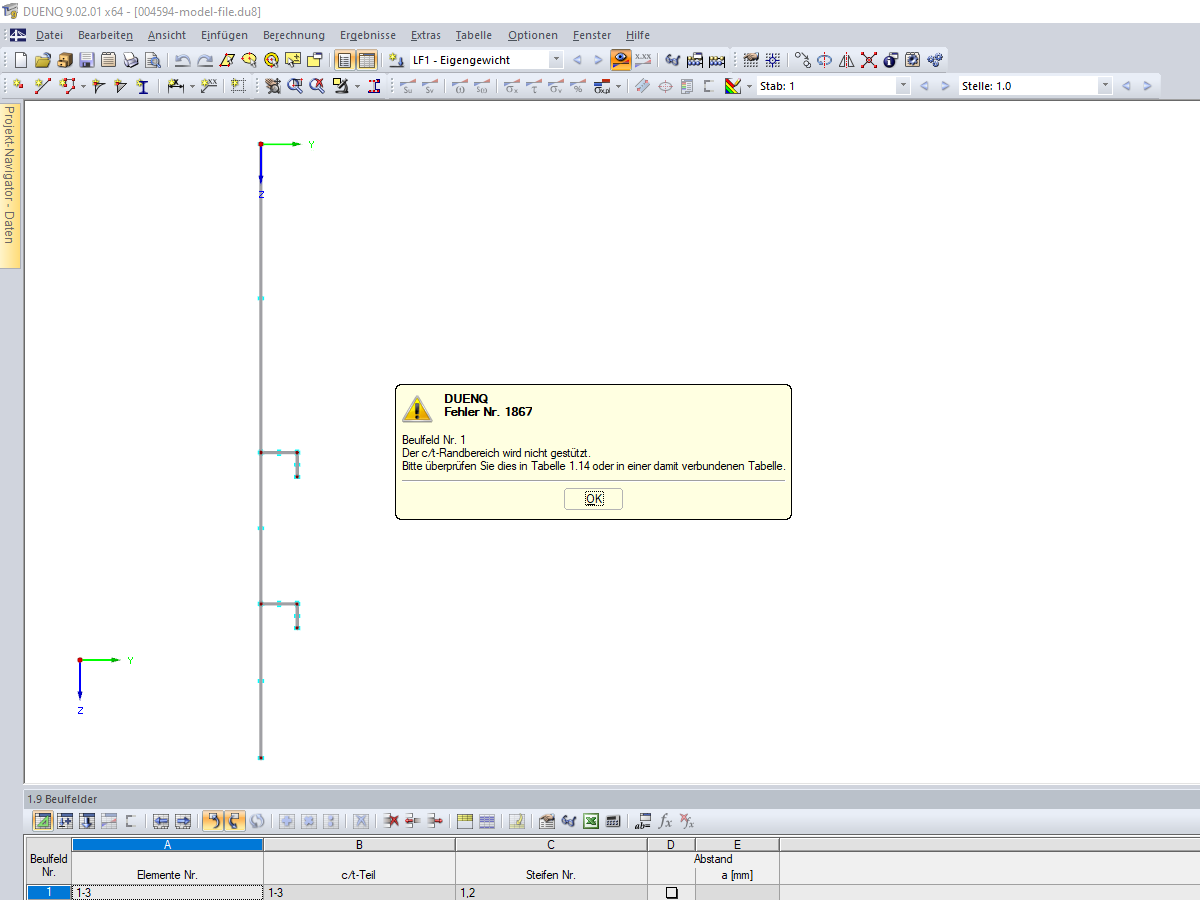1200x900 pixels.
Task: Select the new line element tool
Action: [x=43, y=86]
